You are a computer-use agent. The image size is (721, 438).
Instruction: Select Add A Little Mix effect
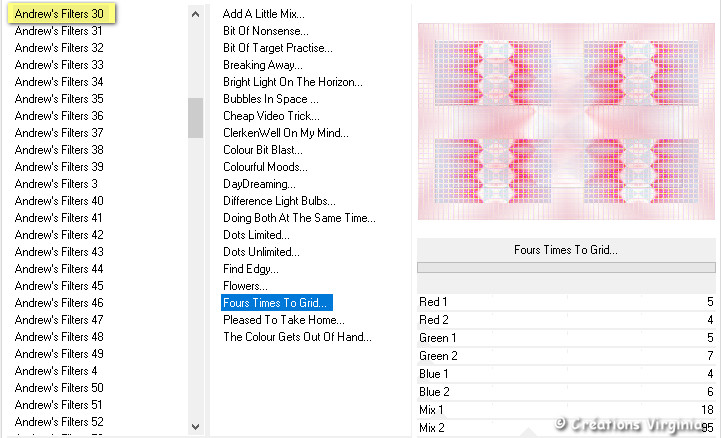[263, 14]
